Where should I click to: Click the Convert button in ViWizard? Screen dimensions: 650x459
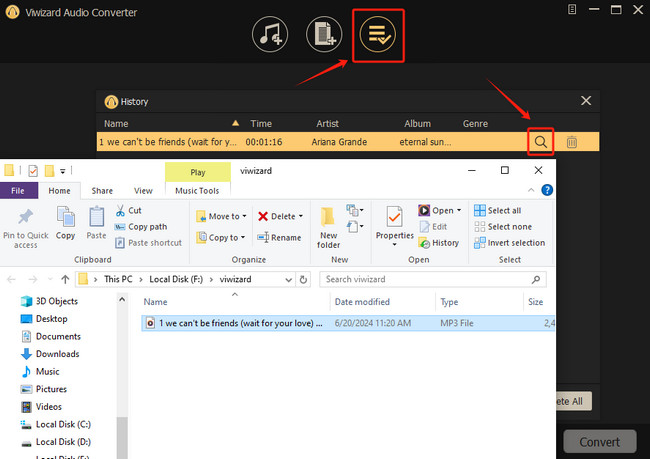coord(599,442)
